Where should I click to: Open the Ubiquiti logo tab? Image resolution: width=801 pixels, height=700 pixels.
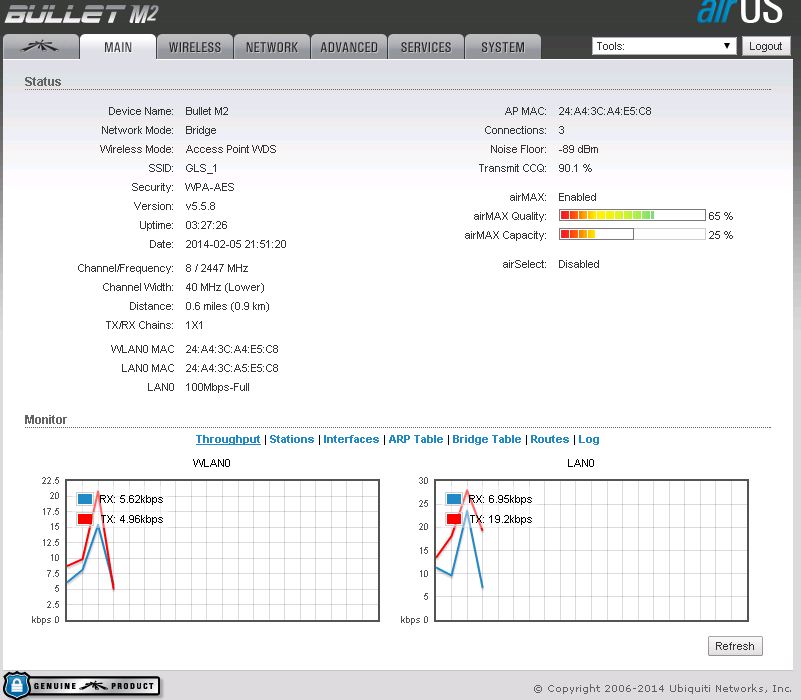pyautogui.click(x=41, y=47)
